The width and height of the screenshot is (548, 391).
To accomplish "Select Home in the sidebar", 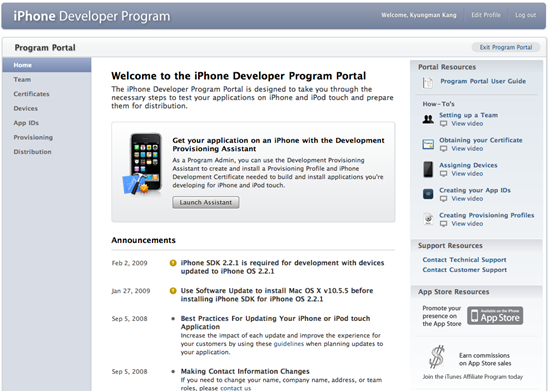I will click(x=47, y=65).
